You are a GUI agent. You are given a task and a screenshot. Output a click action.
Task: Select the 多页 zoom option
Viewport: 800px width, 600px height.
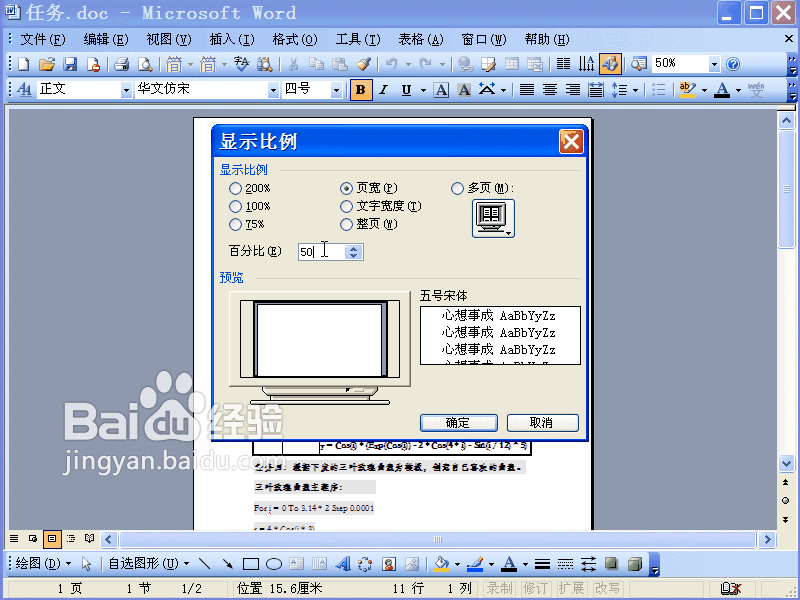[x=459, y=187]
